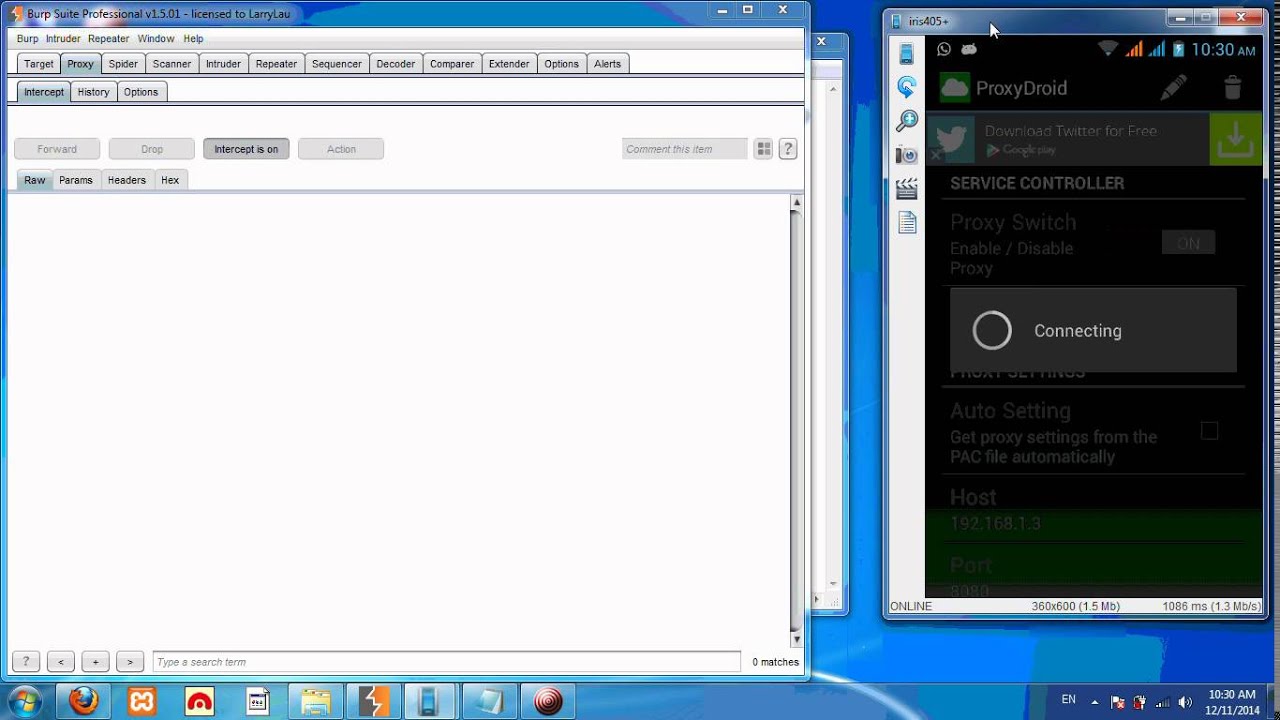Click the question mark button beside search bar
Screen dimensions: 1280x720
[26, 662]
